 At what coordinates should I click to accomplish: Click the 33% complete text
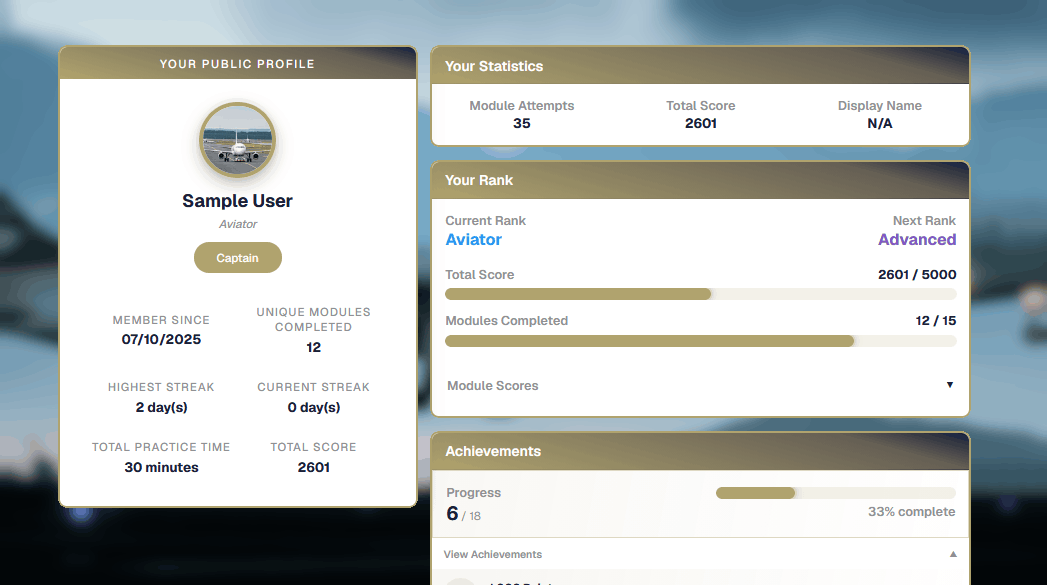(911, 512)
